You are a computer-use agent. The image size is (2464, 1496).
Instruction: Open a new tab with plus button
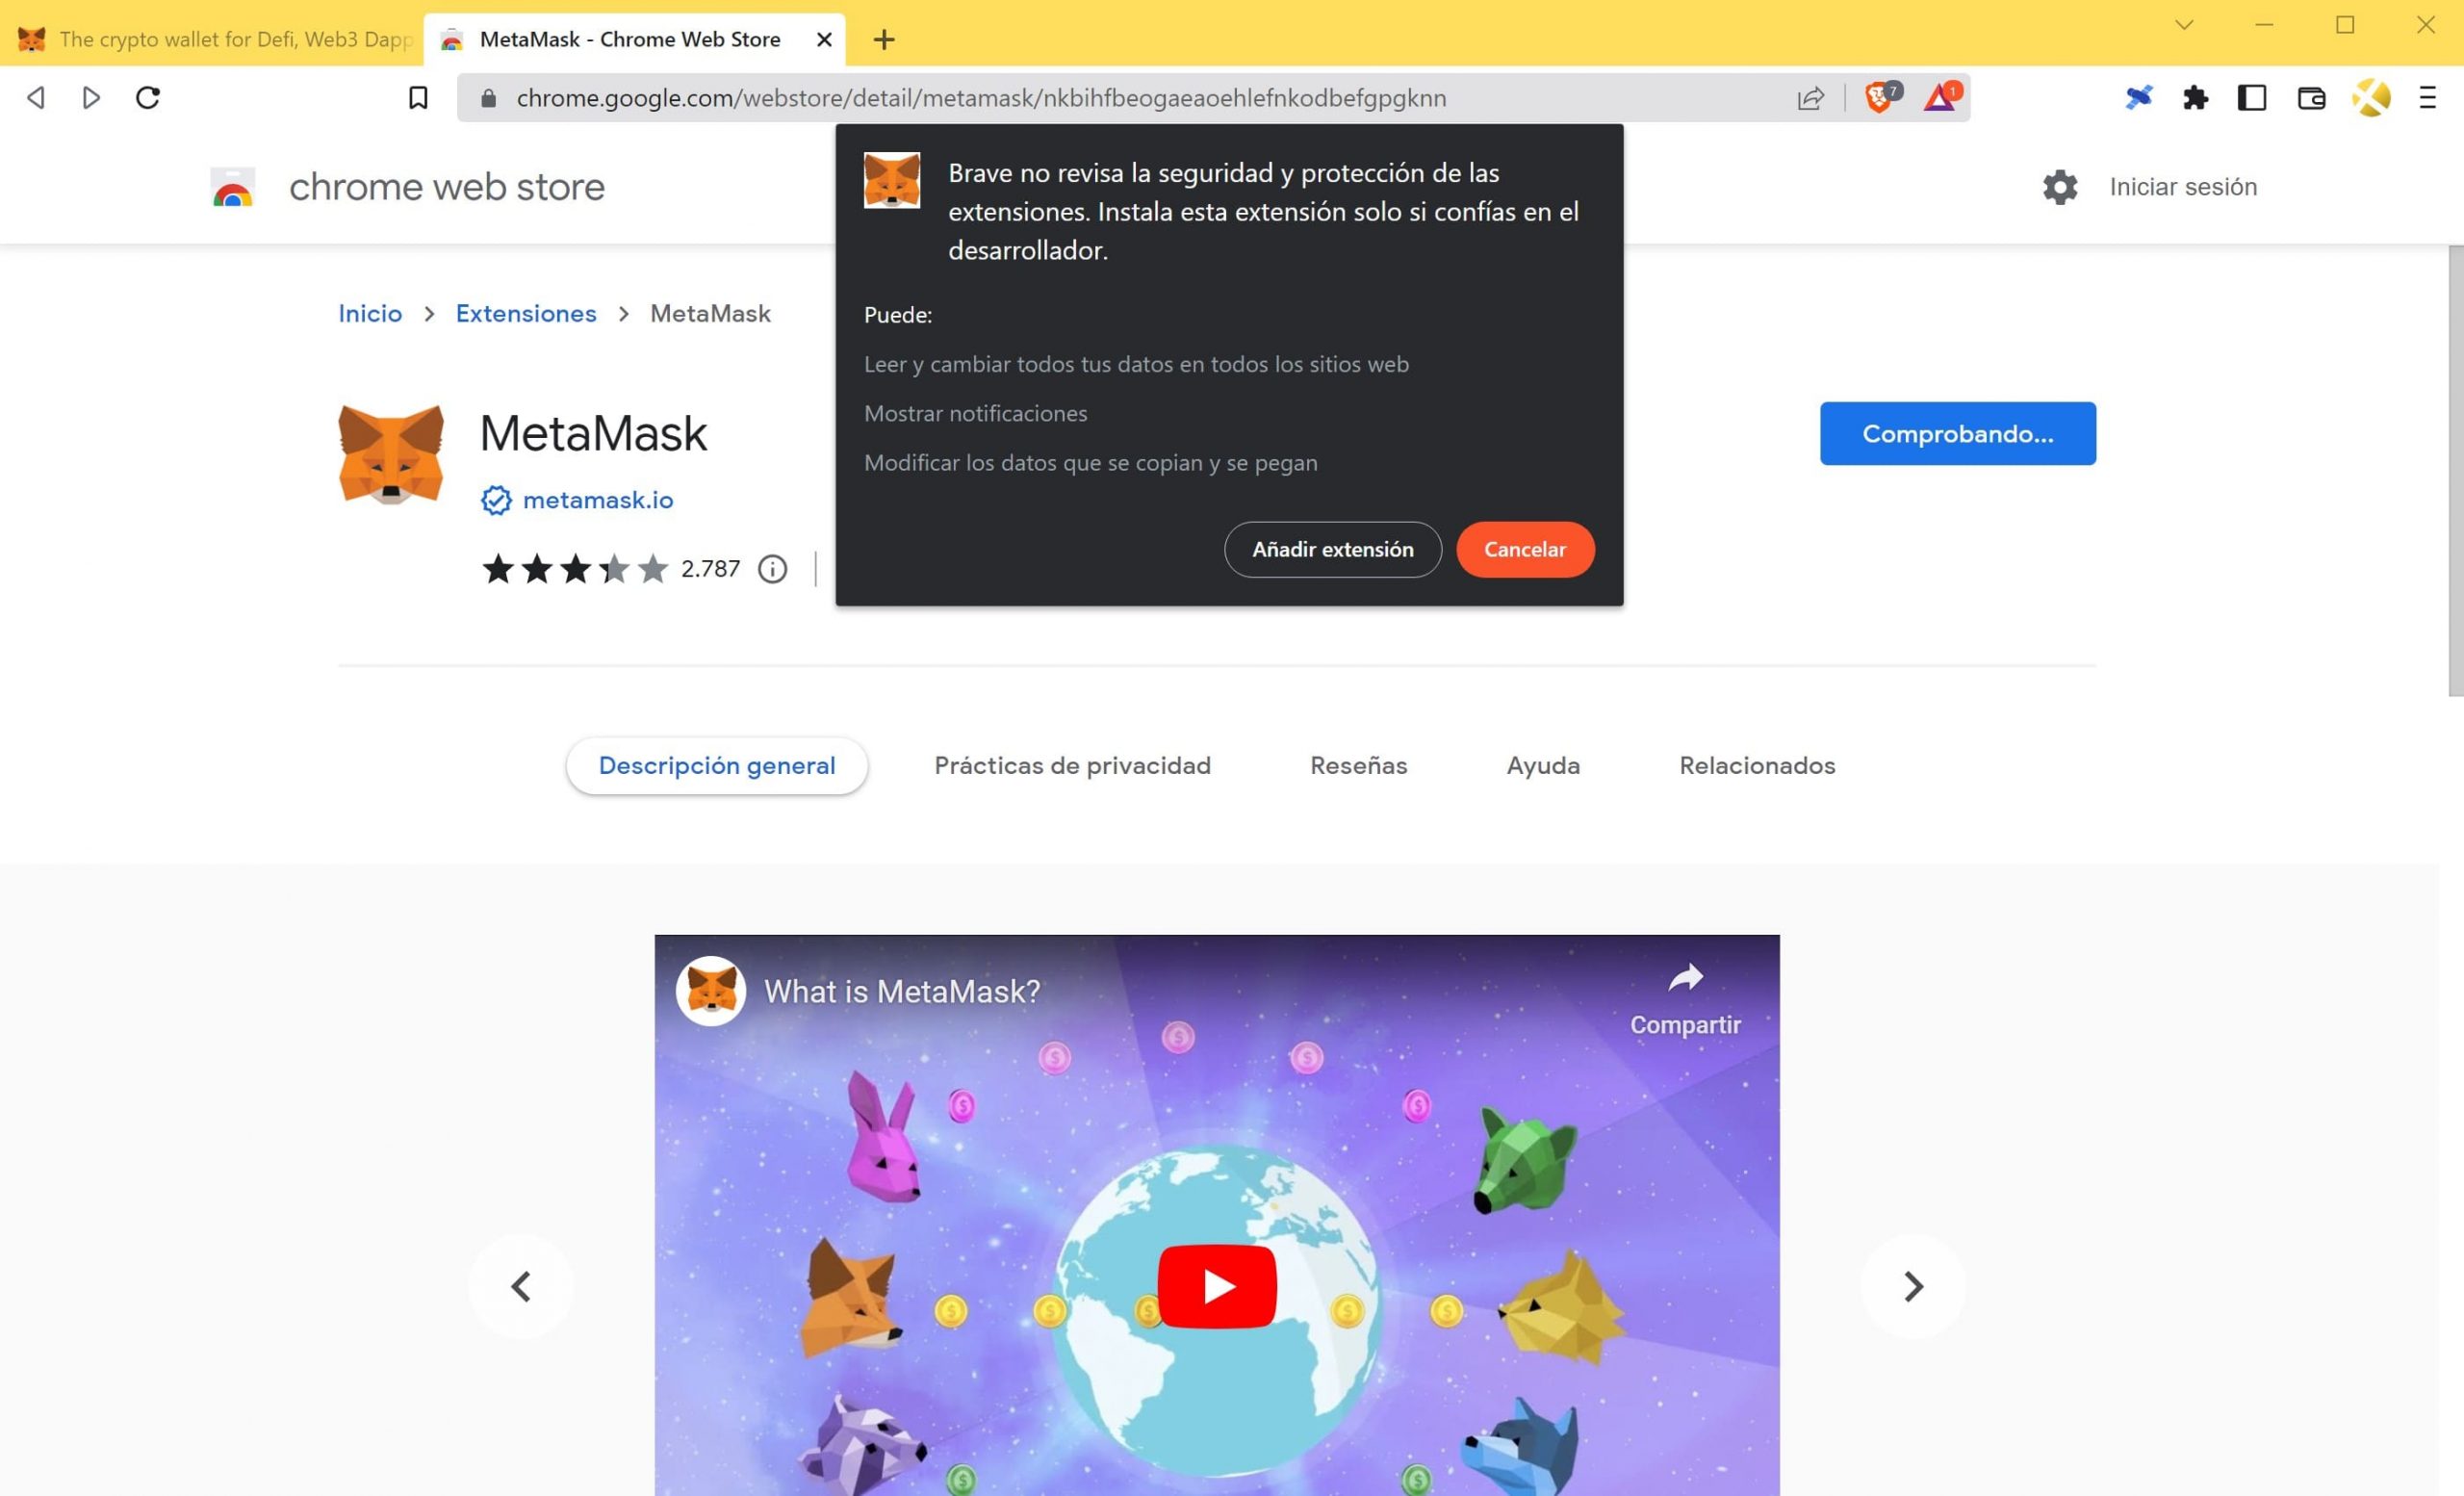click(x=883, y=39)
